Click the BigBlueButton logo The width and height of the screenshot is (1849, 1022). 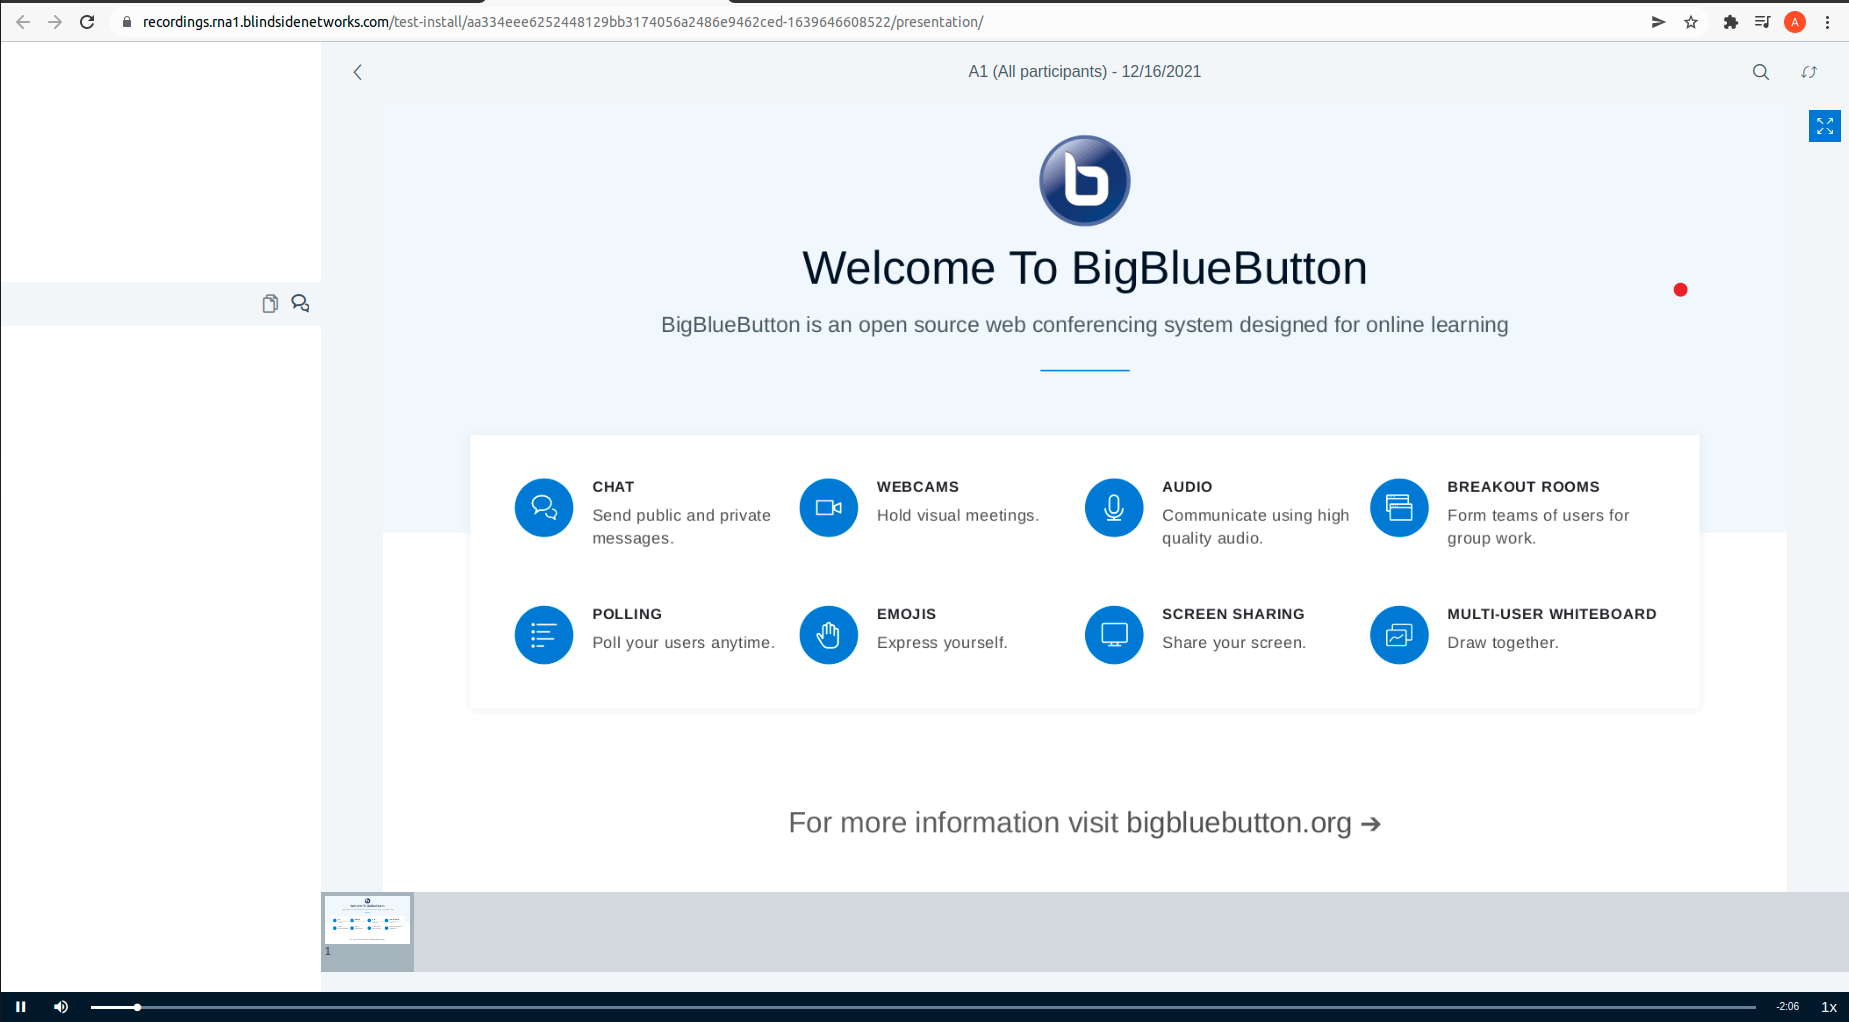[1085, 181]
